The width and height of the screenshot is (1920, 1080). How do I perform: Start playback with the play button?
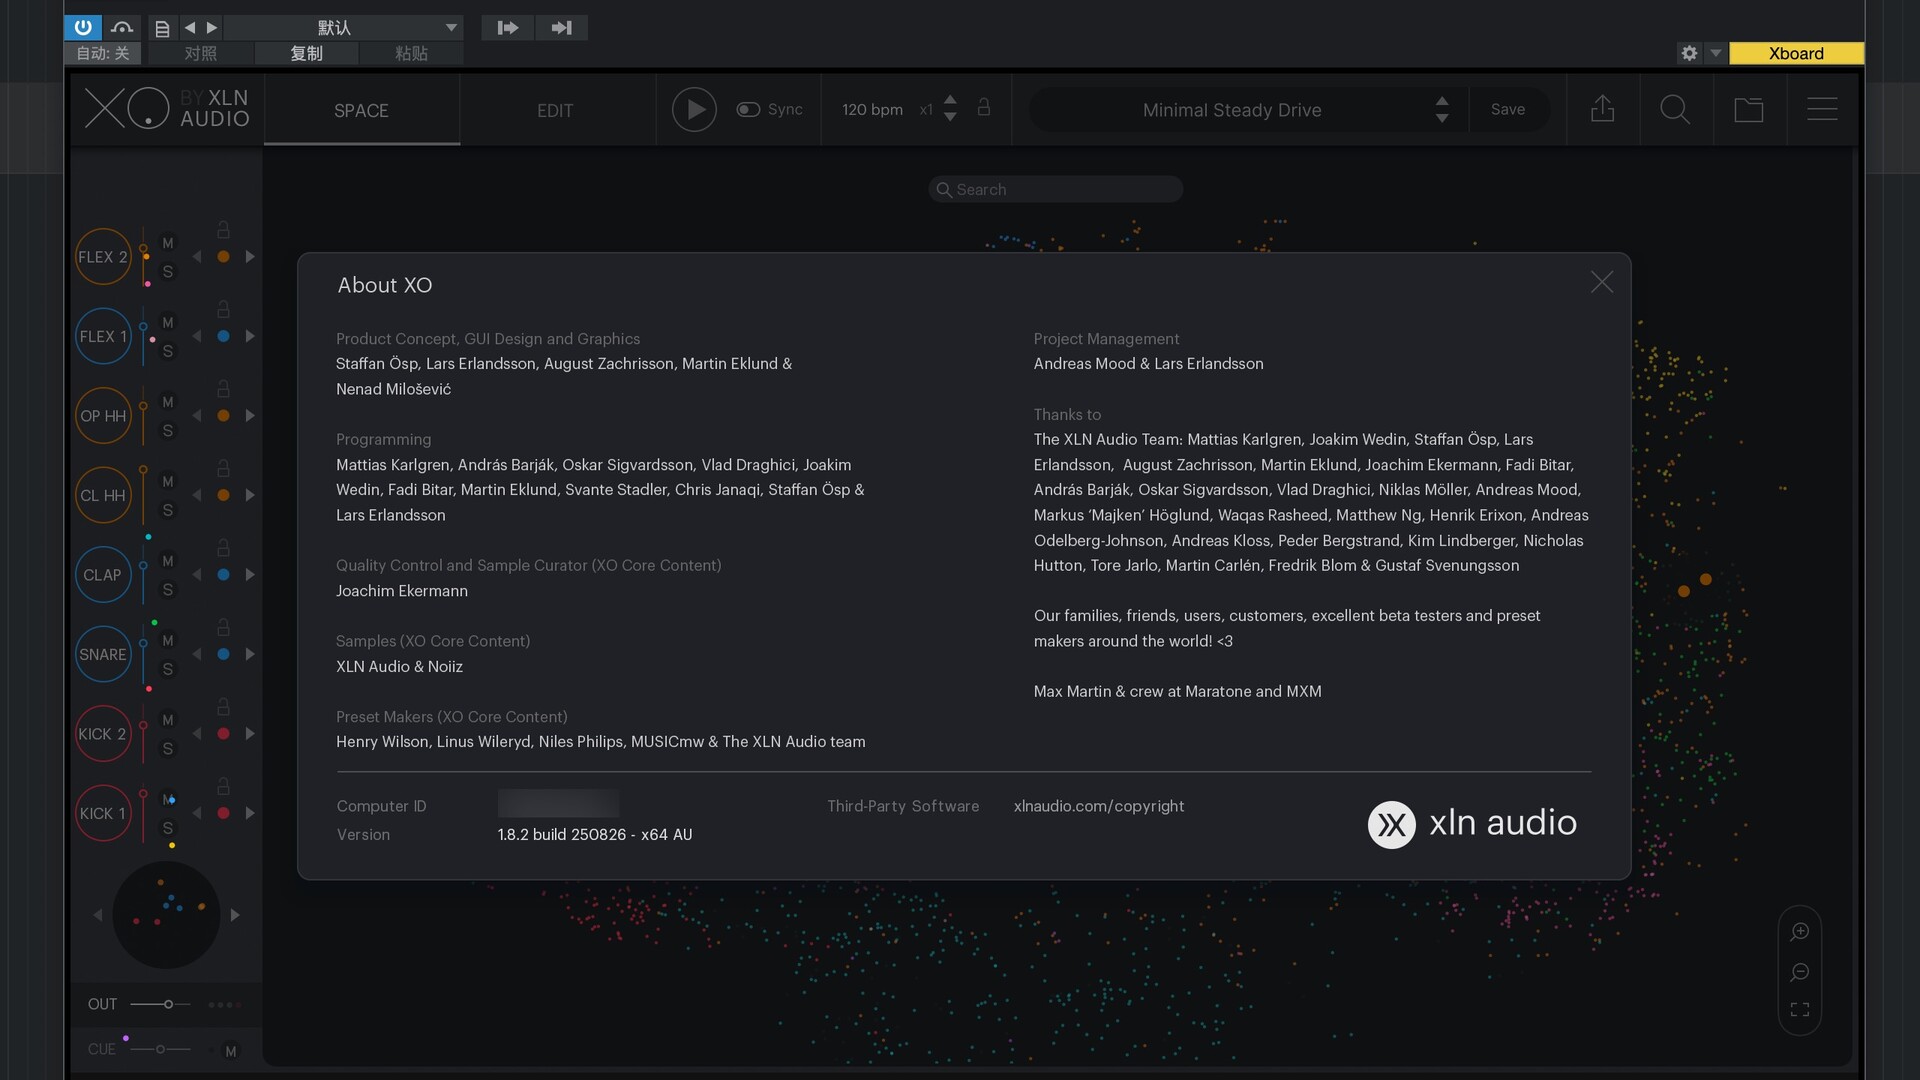[x=694, y=110]
